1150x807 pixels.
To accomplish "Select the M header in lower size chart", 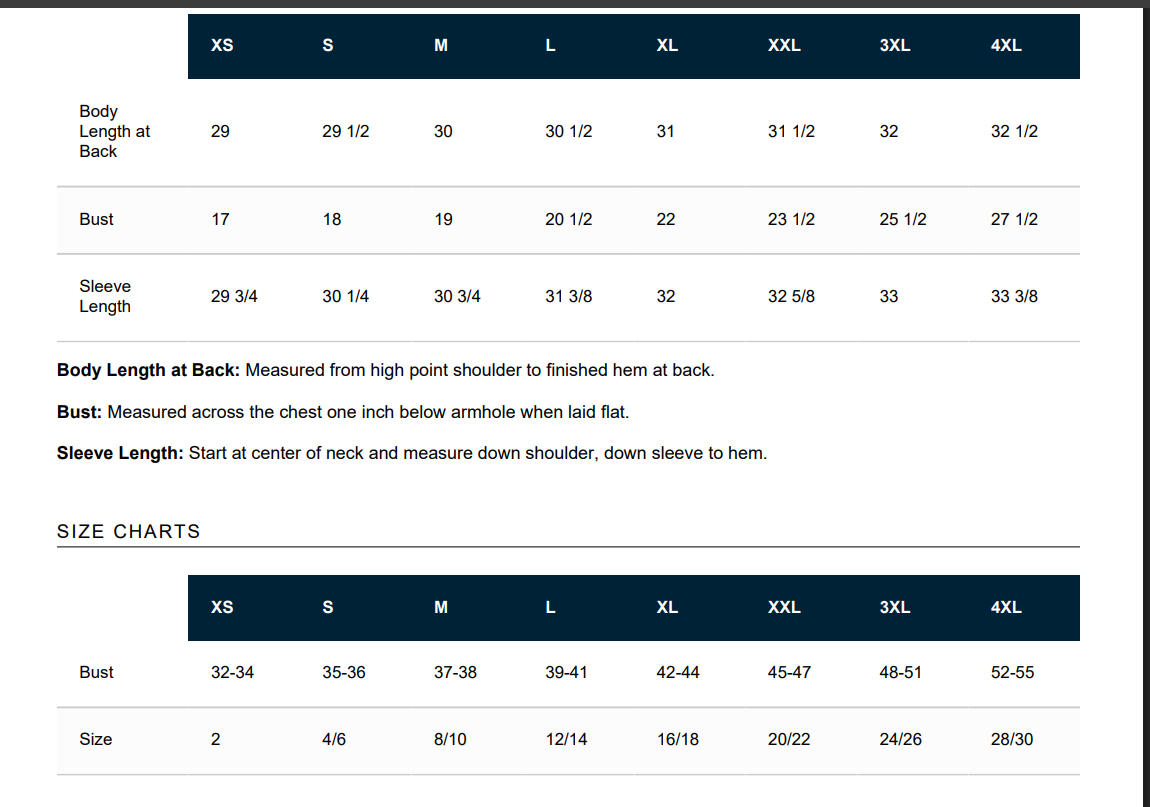I will point(441,607).
